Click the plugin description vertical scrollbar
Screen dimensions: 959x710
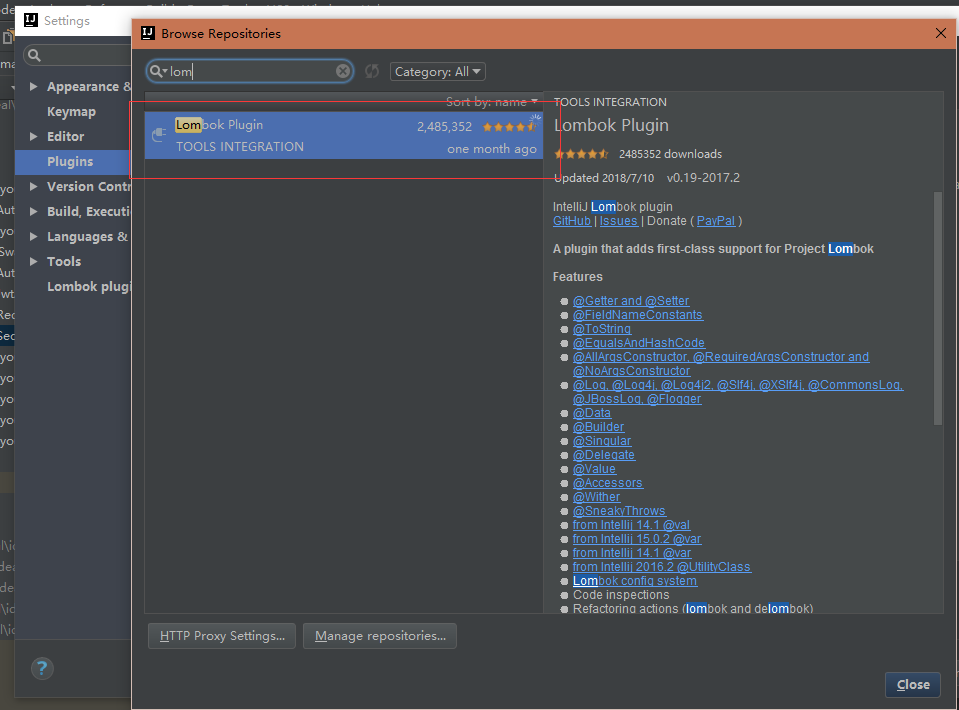938,308
